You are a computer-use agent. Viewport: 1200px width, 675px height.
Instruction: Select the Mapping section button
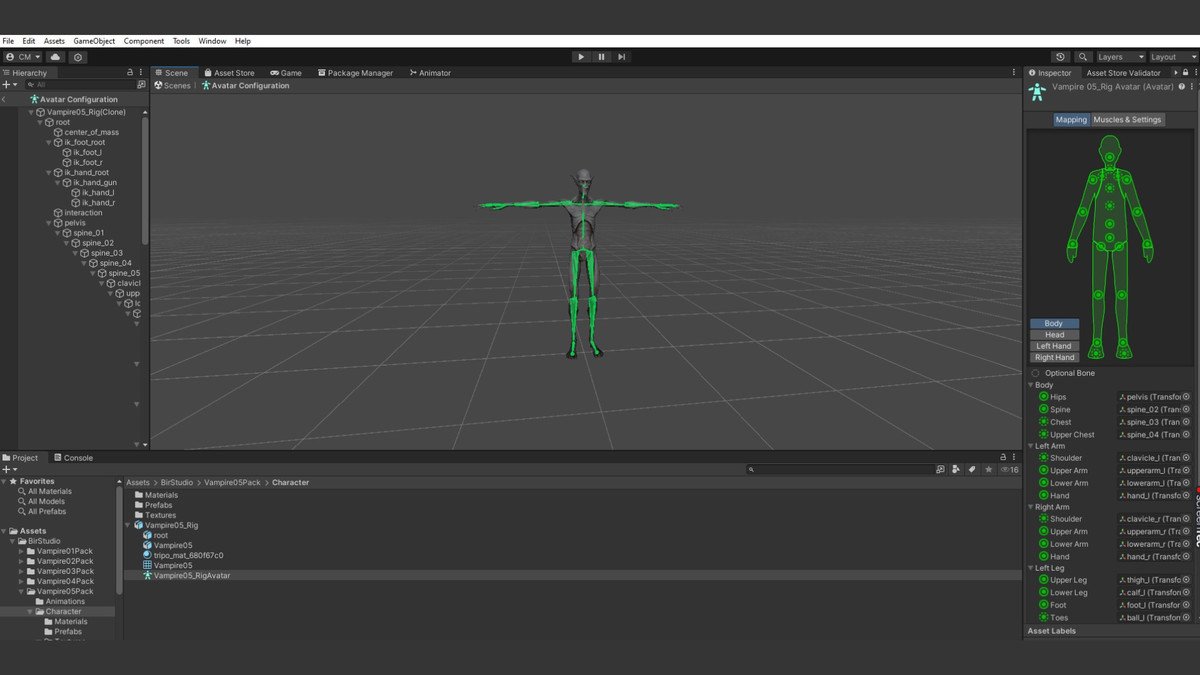[1071, 119]
